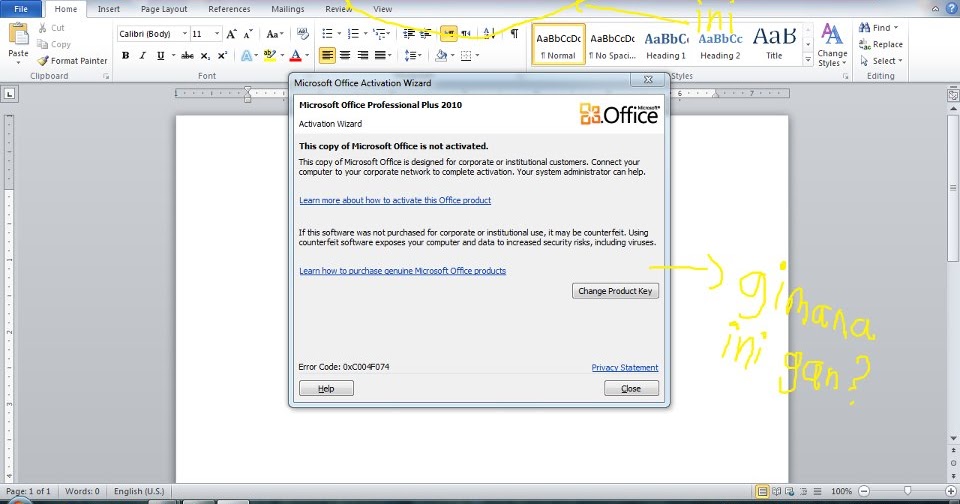Toggle Bold formatting
The width and height of the screenshot is (960, 504).
[x=126, y=56]
